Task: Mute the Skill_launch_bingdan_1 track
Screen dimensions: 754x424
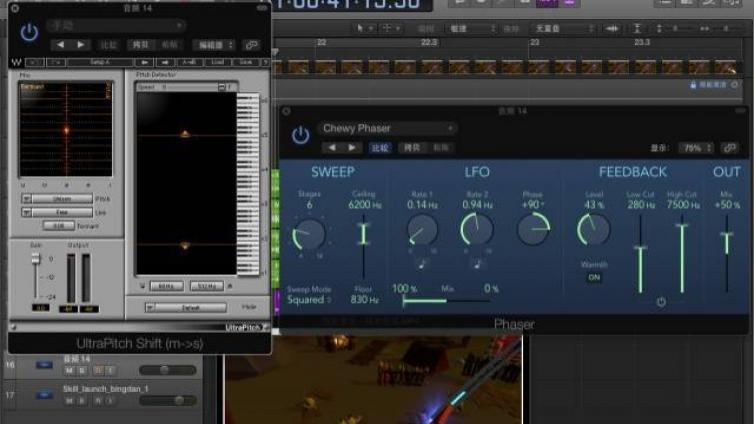Action: tap(69, 400)
